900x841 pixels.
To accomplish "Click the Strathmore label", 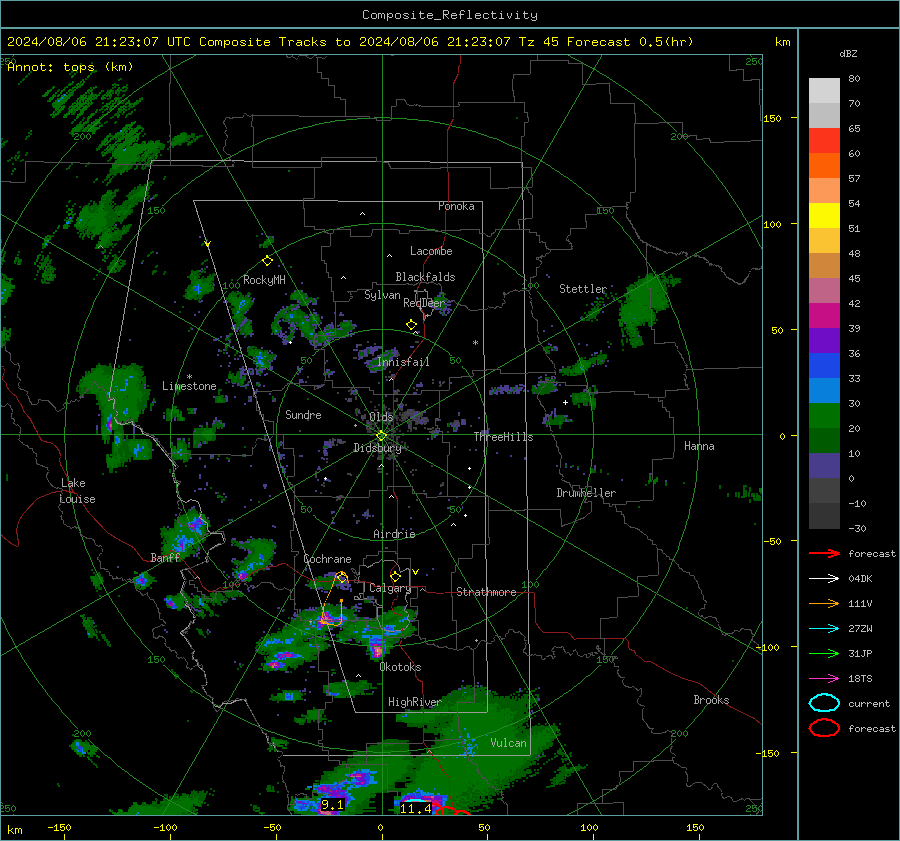I will (486, 592).
